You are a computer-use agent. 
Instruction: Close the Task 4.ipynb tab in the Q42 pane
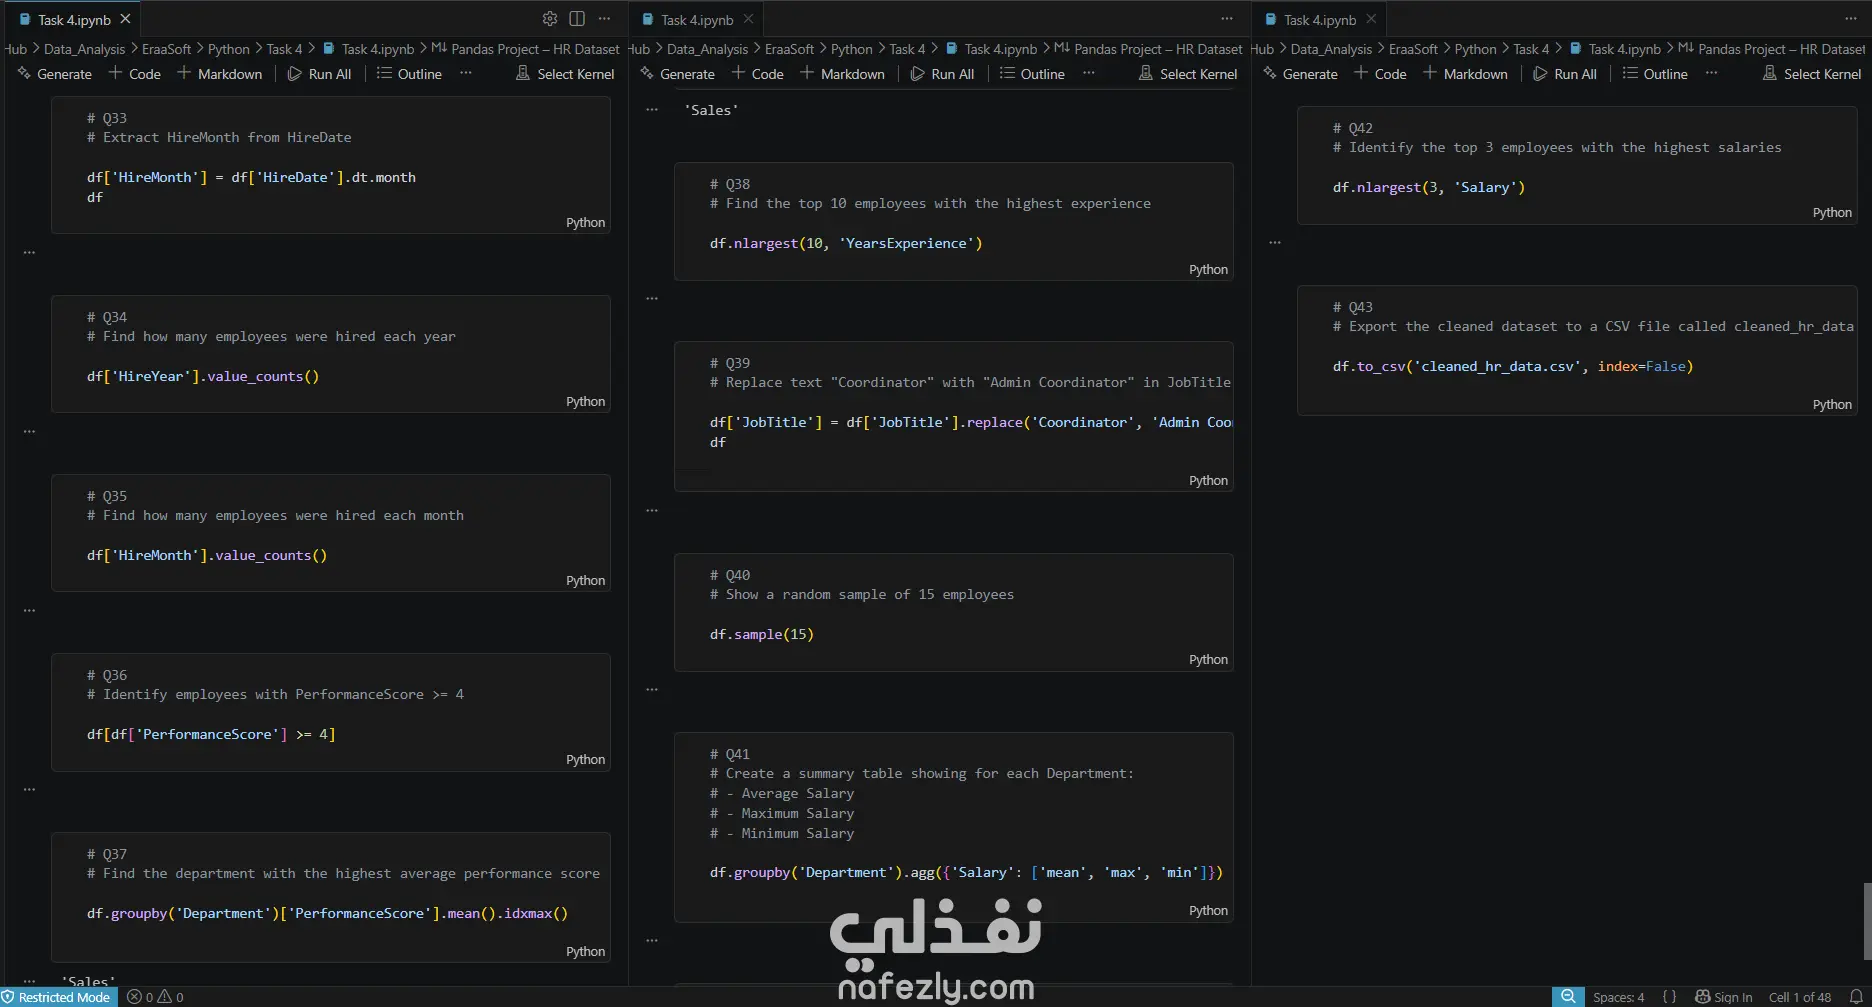[x=1371, y=19]
